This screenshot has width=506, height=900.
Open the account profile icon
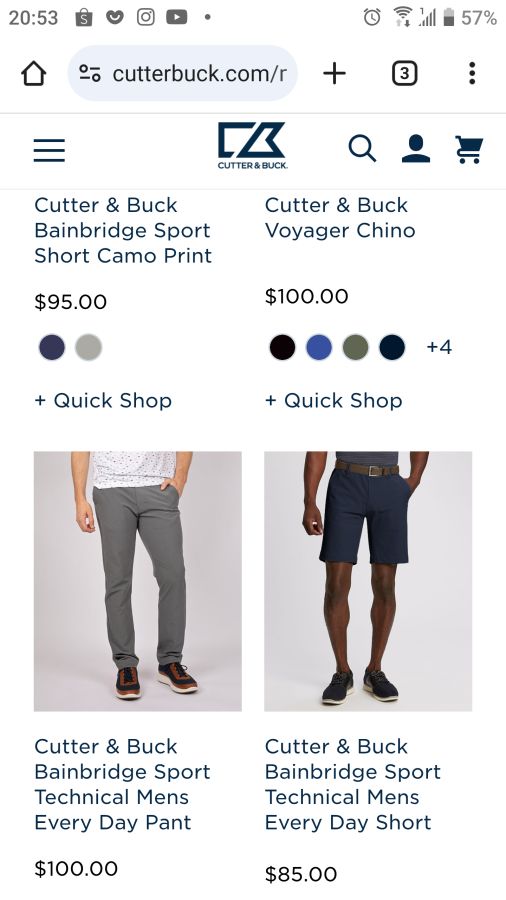(416, 149)
